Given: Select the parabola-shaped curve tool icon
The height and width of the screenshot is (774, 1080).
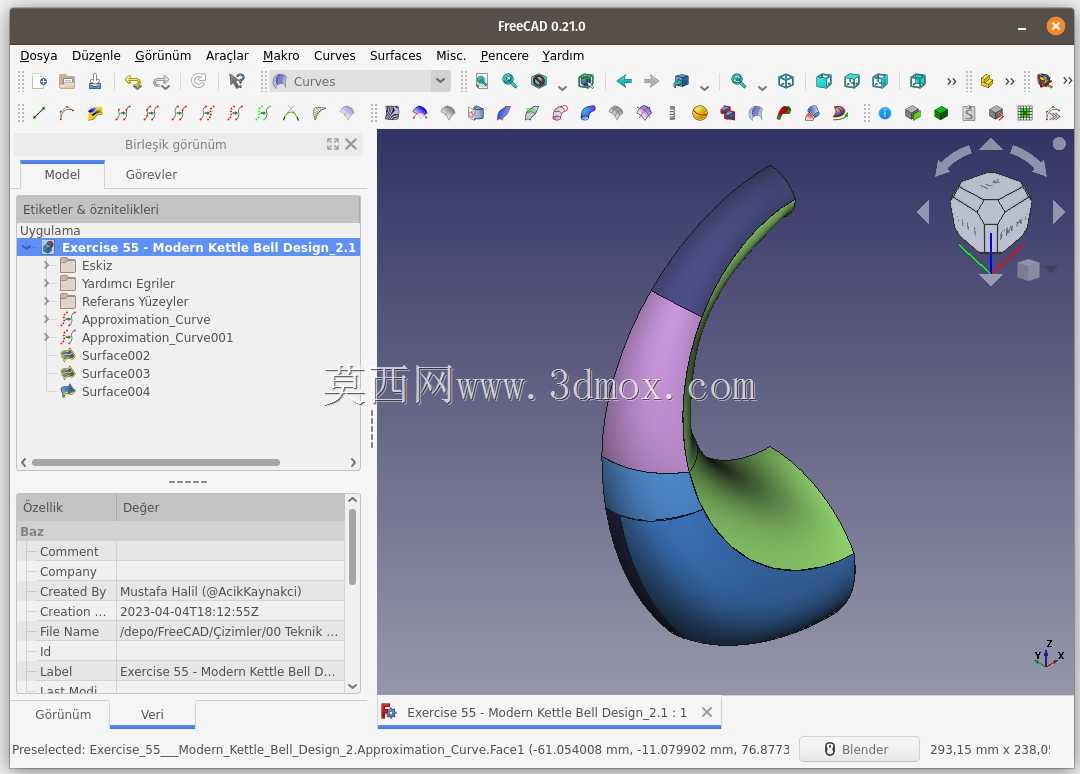Looking at the screenshot, I should (291, 113).
